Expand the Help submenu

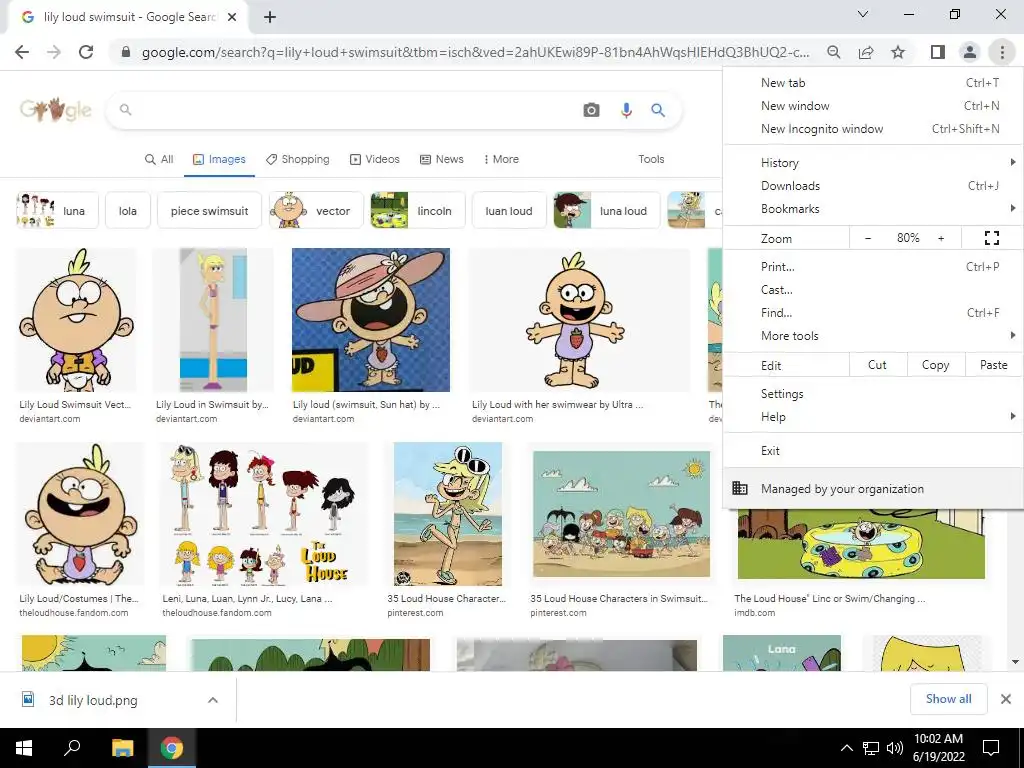point(873,417)
